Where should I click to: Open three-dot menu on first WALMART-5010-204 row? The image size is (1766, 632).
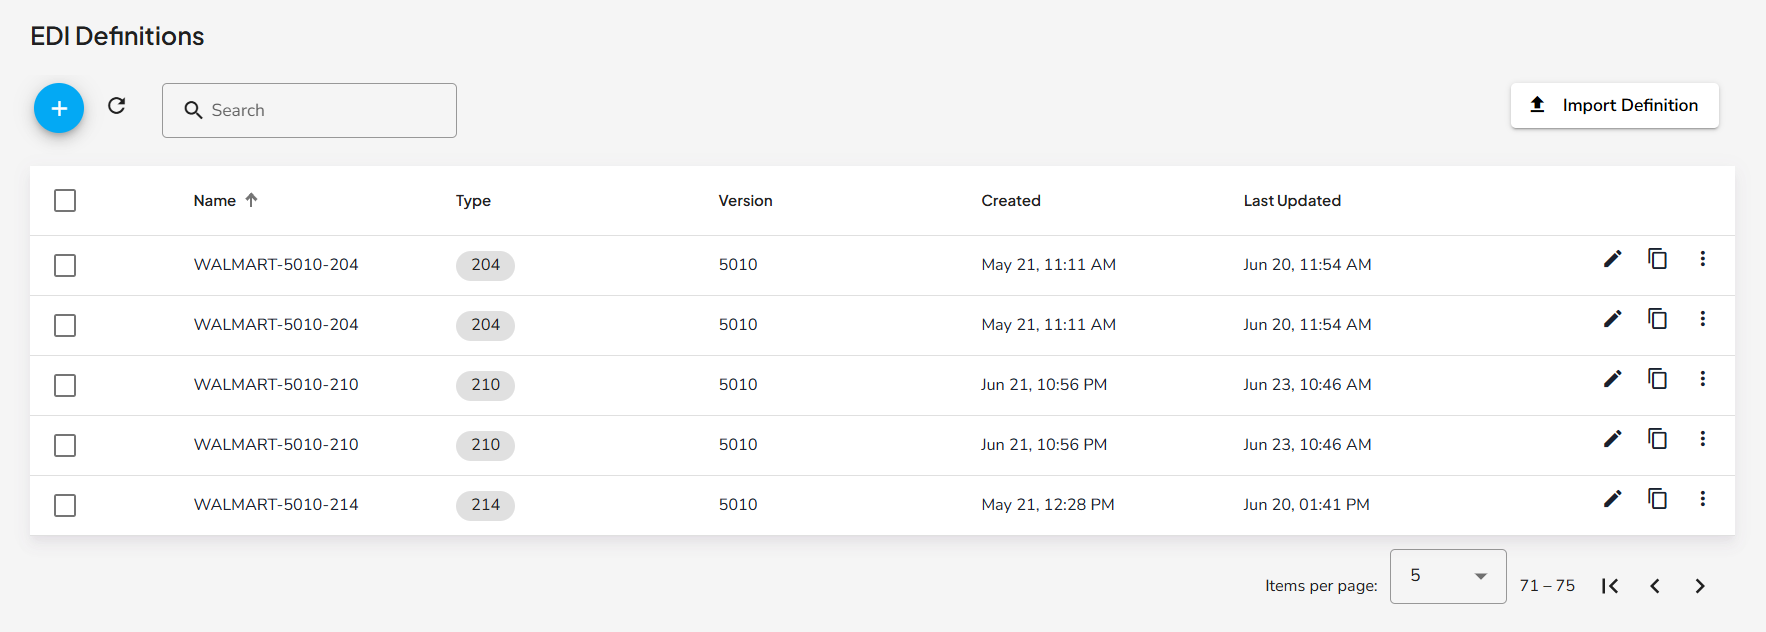1702,259
